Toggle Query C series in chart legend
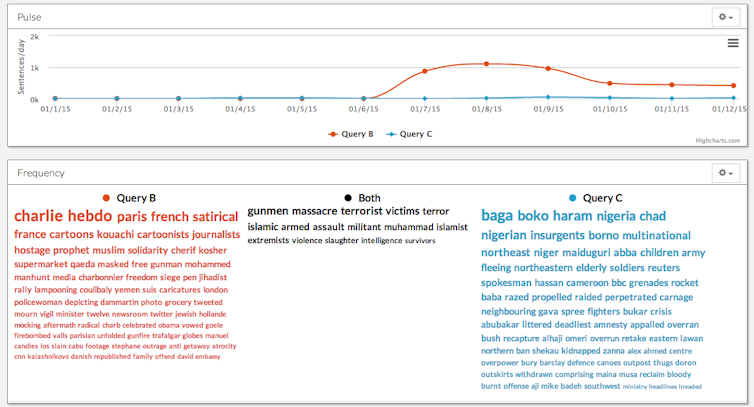The image size is (754, 407). click(x=409, y=134)
